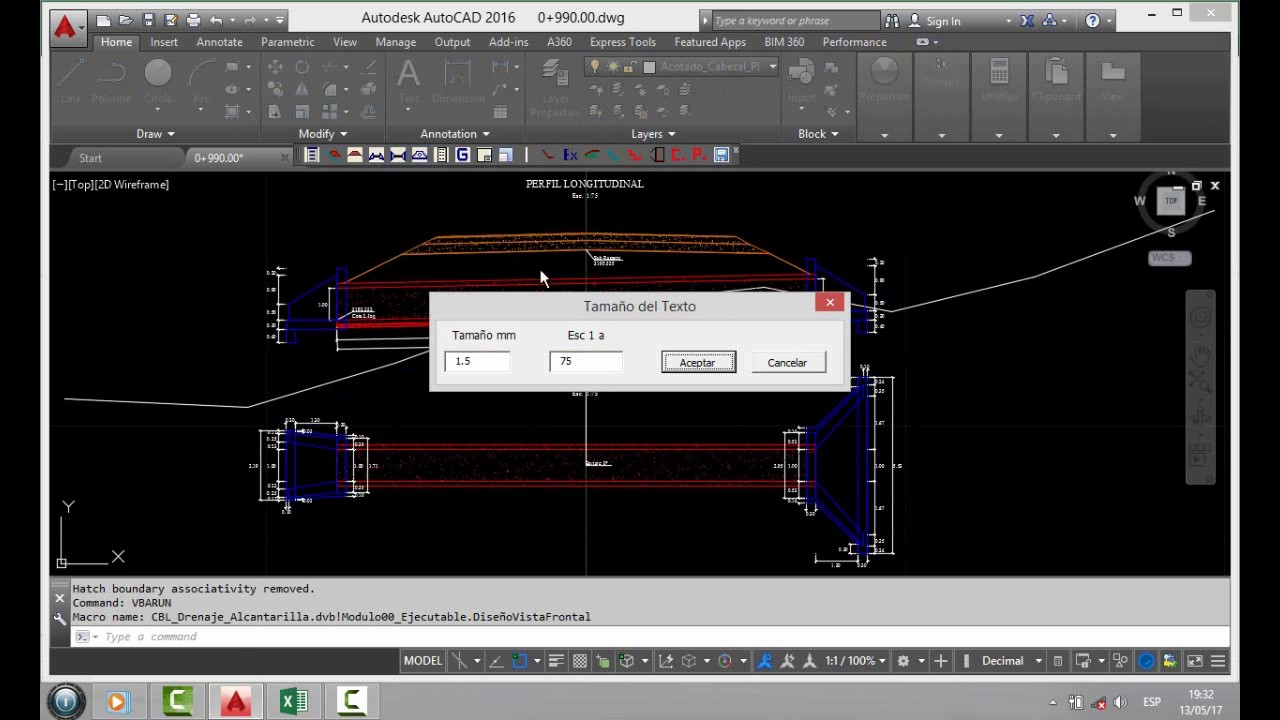
Task: Click the Workspace Switching gear in status bar
Action: pyautogui.click(x=903, y=661)
